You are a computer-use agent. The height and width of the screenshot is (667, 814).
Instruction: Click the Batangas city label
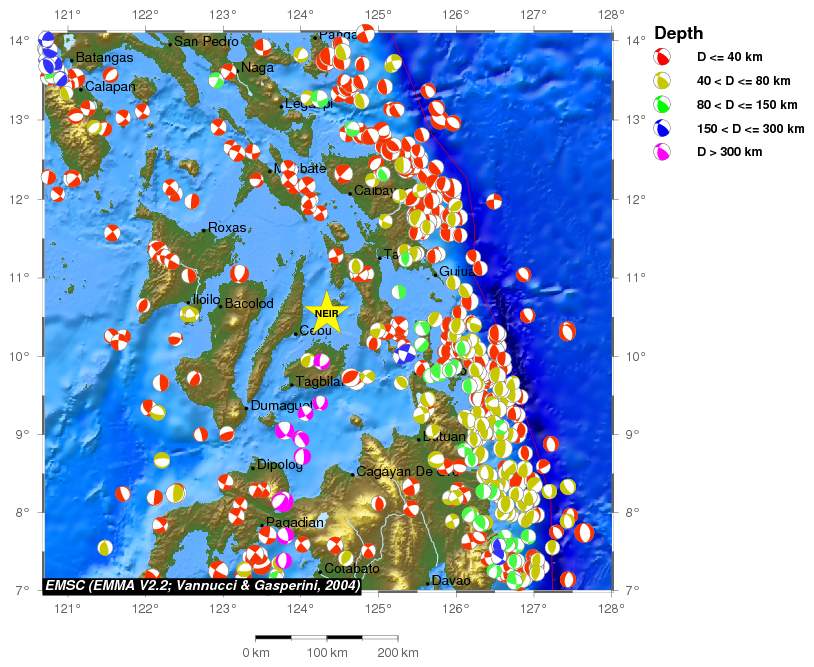coord(103,58)
